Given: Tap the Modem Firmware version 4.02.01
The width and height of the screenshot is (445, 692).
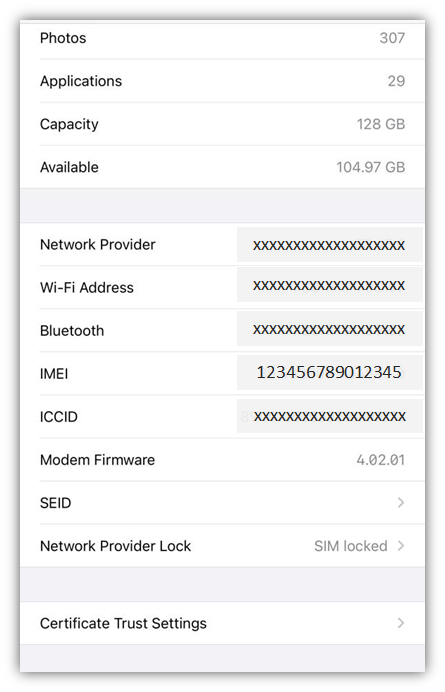Looking at the screenshot, I should 381,460.
